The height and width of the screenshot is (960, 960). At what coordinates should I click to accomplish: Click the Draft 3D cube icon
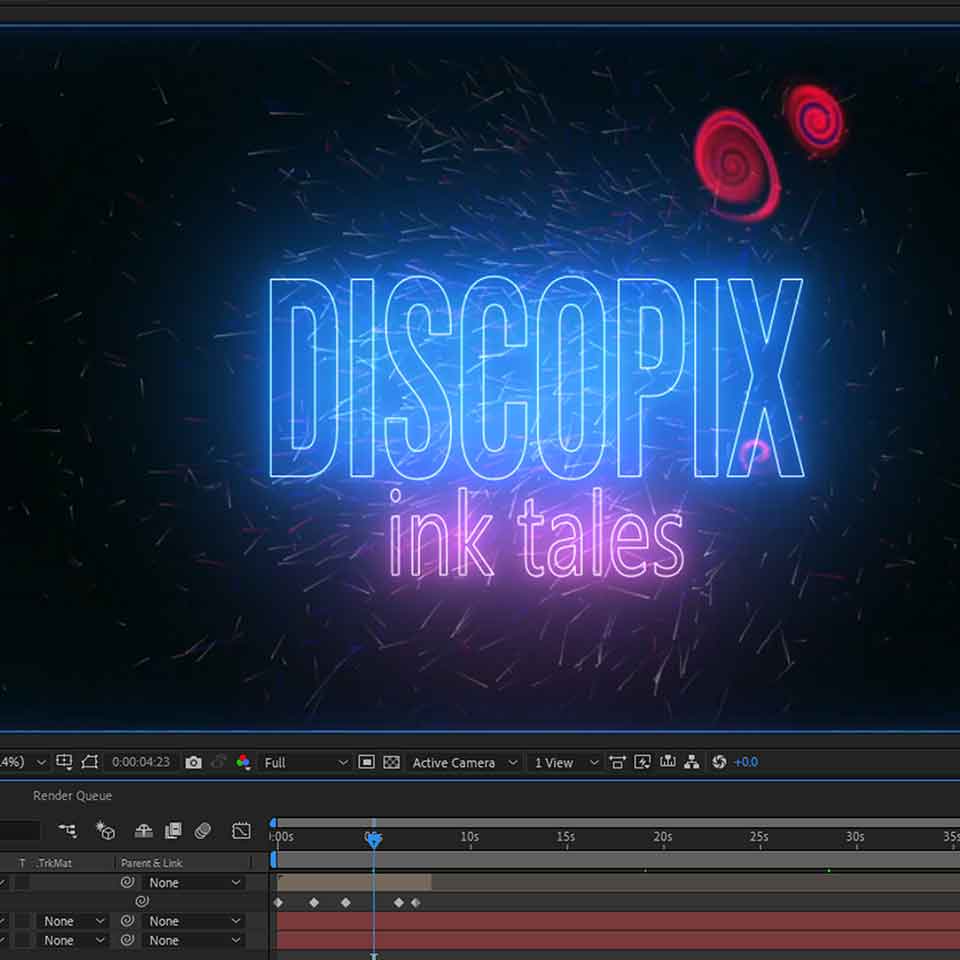click(x=105, y=831)
